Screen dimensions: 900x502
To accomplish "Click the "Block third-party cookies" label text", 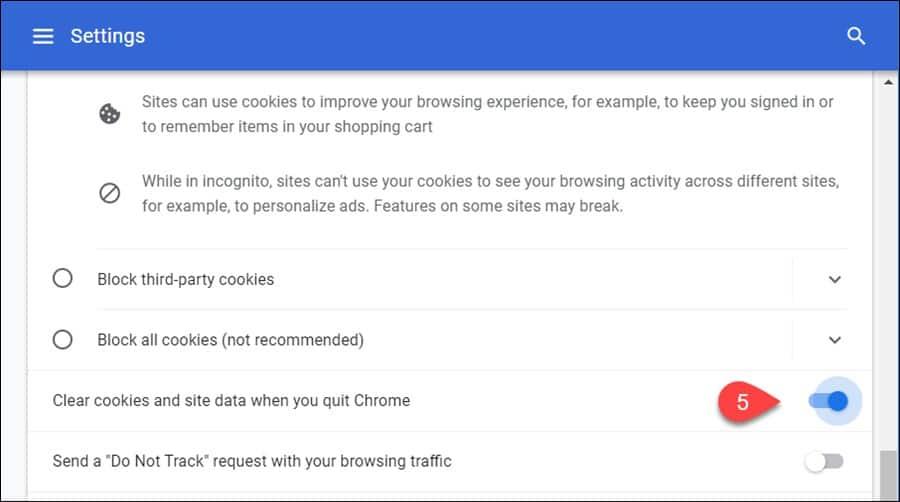I will tap(185, 279).
